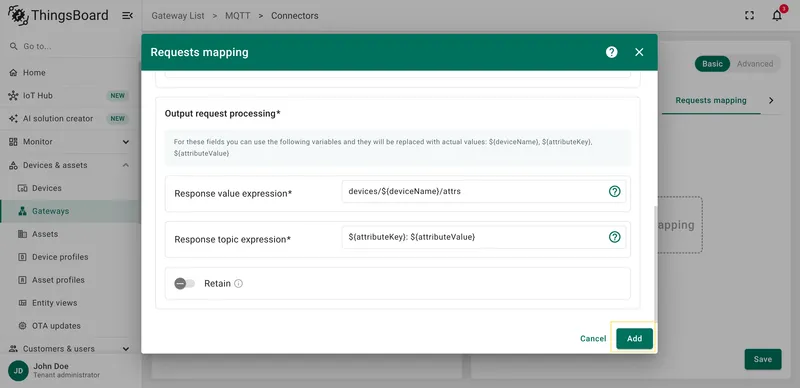The width and height of the screenshot is (800, 388).
Task: Click the Retain info icon
Action: coord(238,283)
